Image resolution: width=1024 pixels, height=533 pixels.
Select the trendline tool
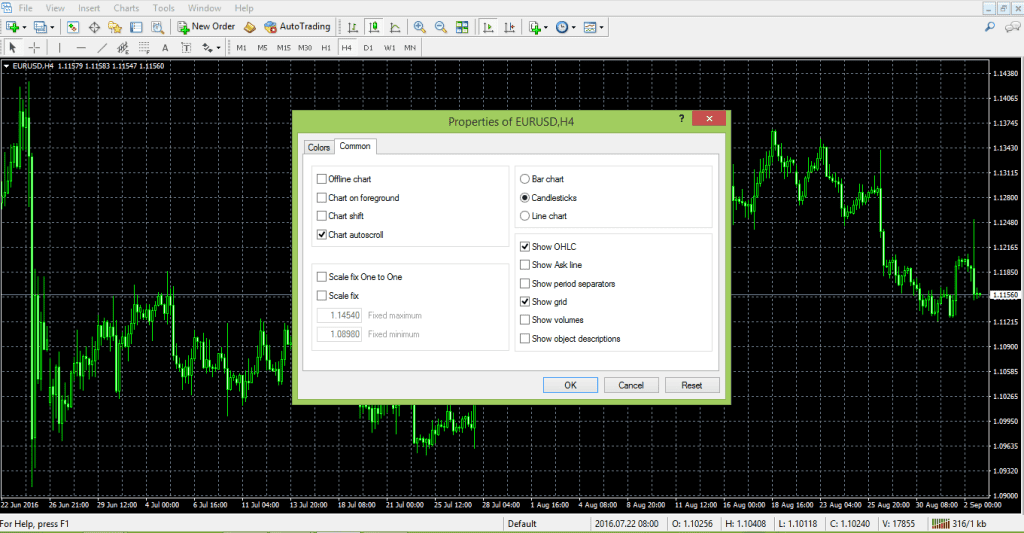click(102, 47)
